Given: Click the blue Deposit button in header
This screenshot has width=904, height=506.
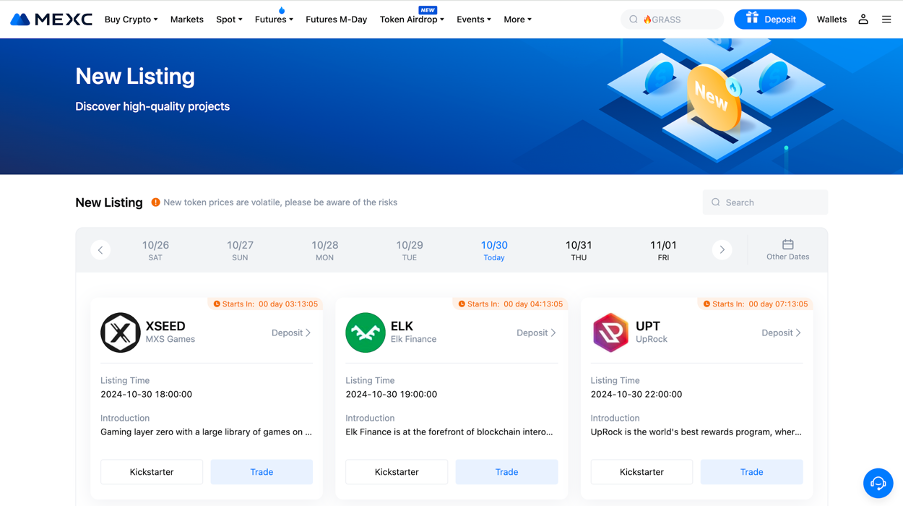Looking at the screenshot, I should click(x=770, y=19).
